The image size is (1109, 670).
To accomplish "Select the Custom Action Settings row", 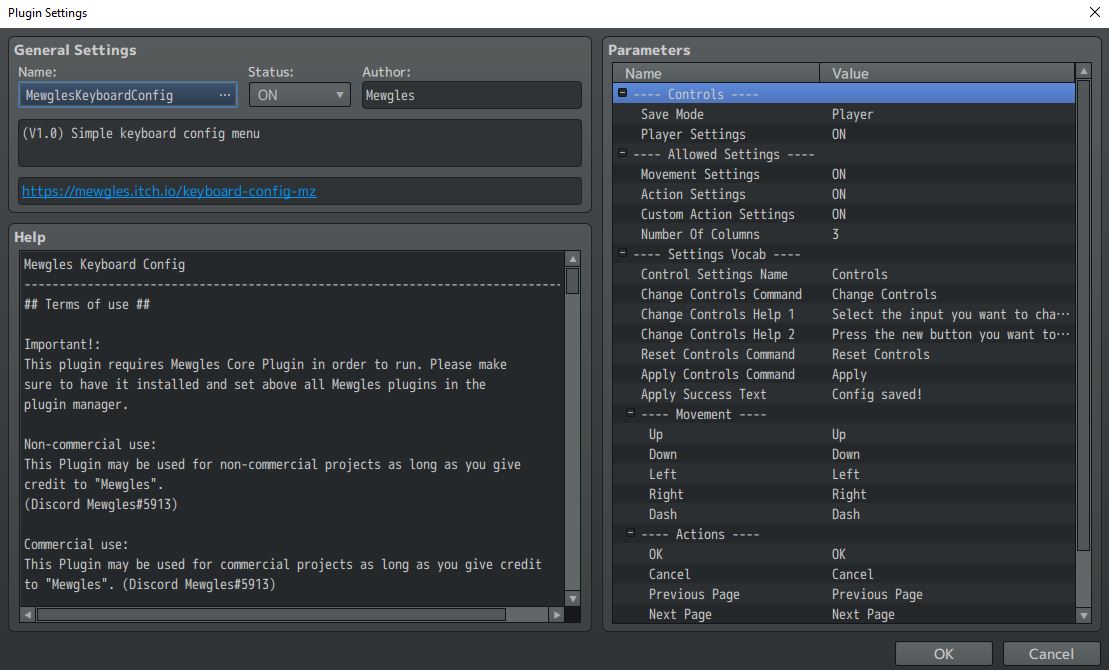I will point(844,214).
